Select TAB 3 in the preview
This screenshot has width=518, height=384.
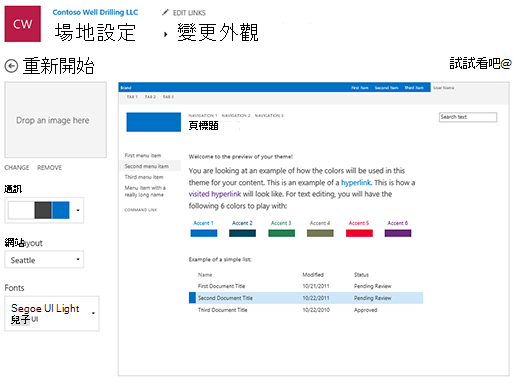pos(168,97)
